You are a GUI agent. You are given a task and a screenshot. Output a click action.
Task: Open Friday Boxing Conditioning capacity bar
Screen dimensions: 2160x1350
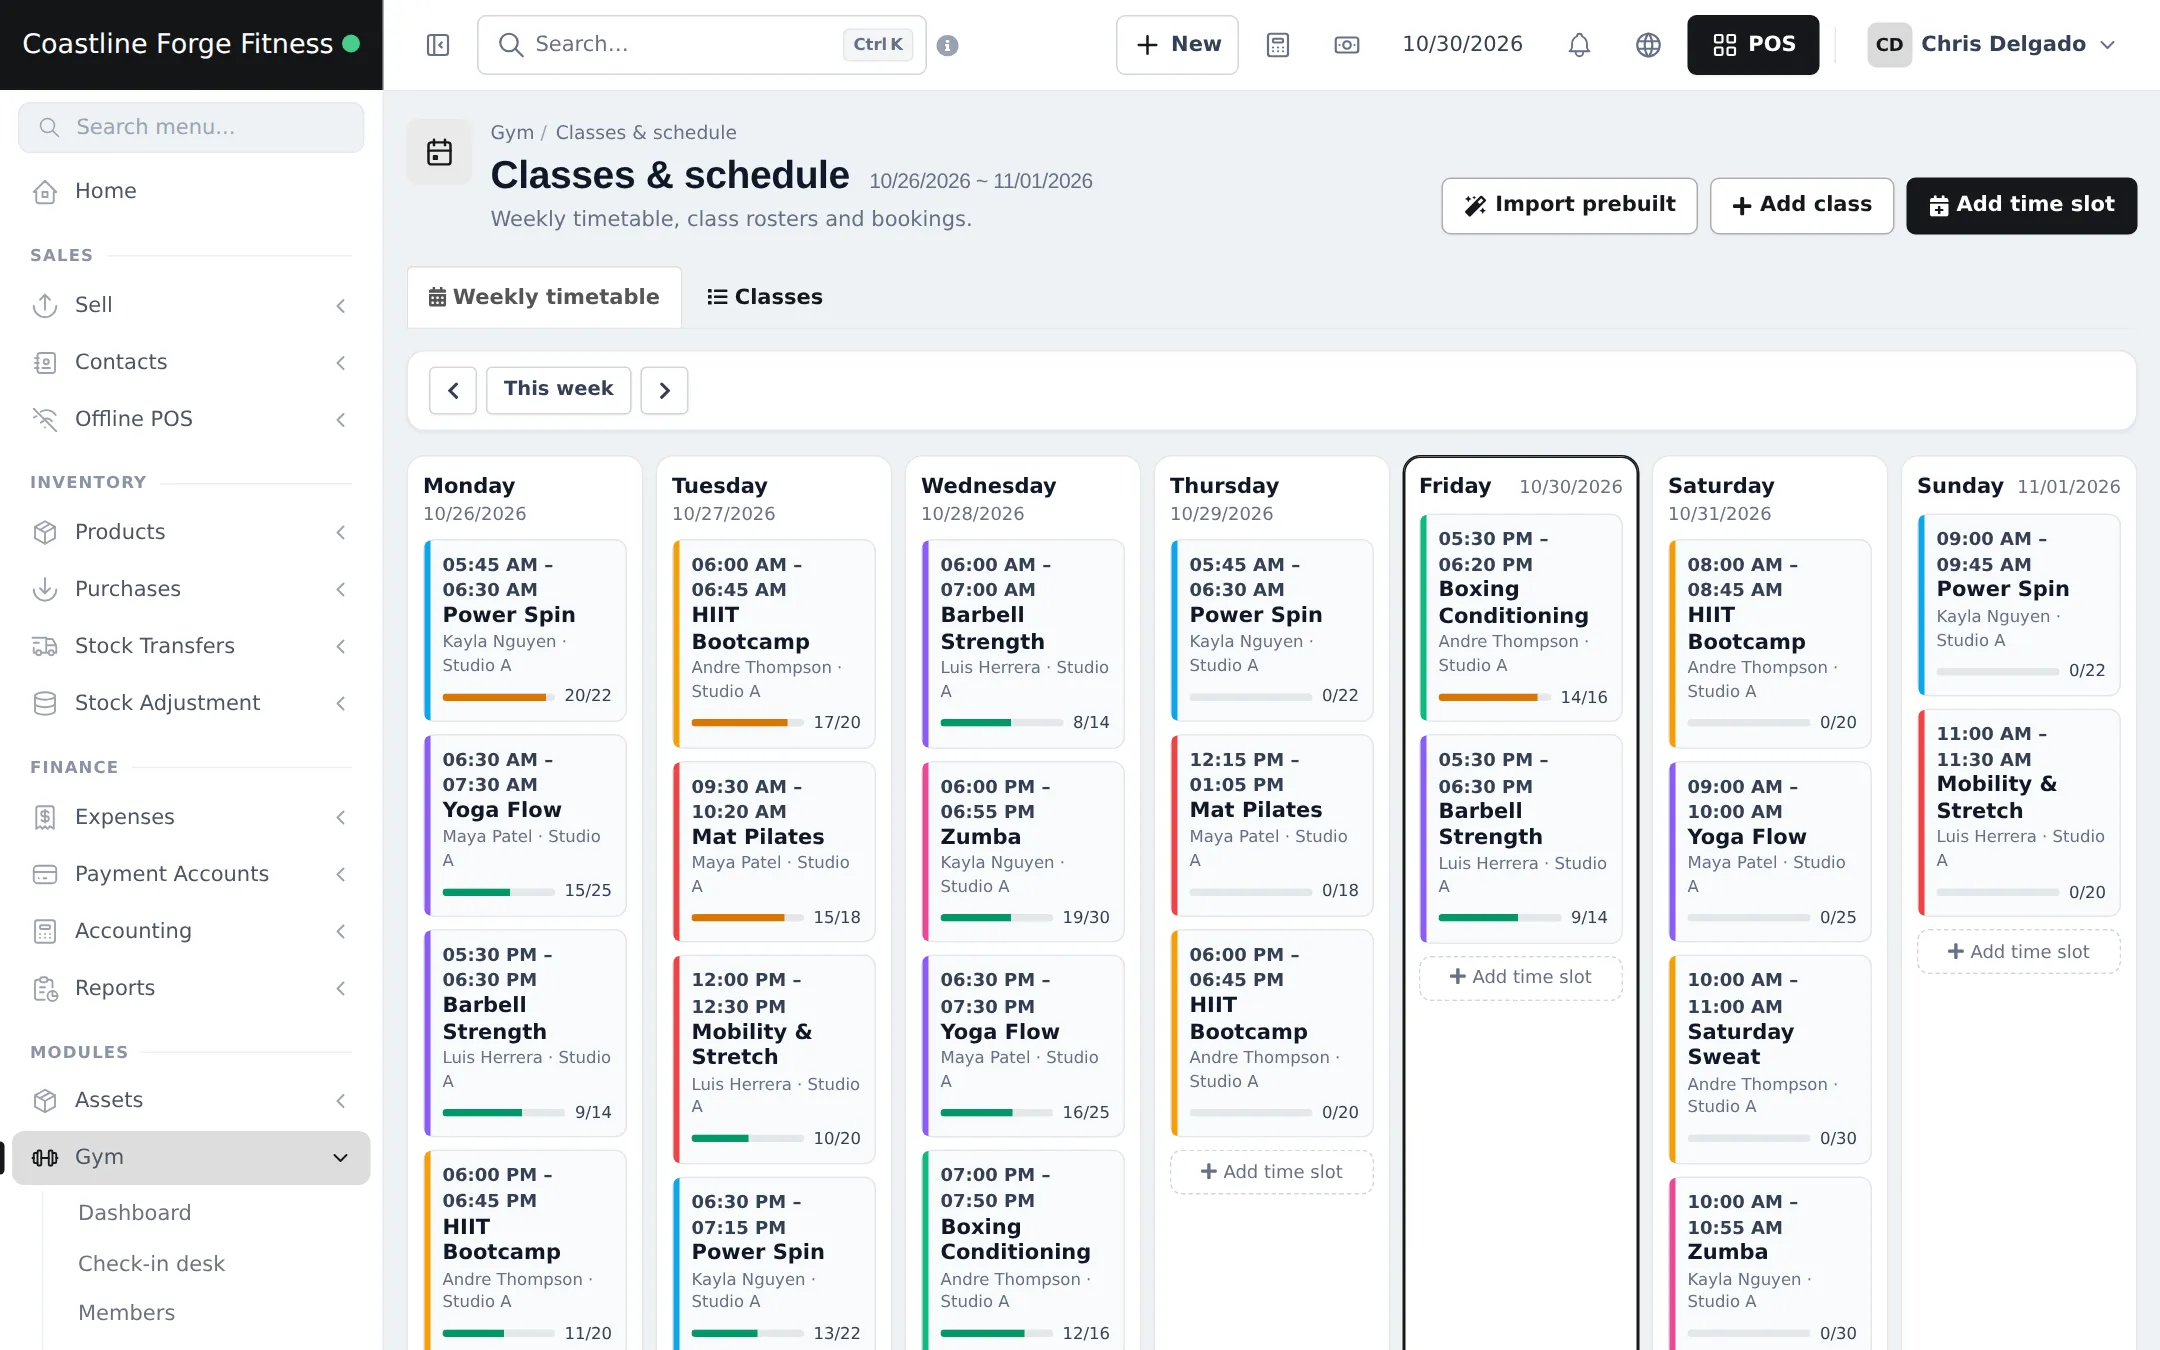point(1494,697)
